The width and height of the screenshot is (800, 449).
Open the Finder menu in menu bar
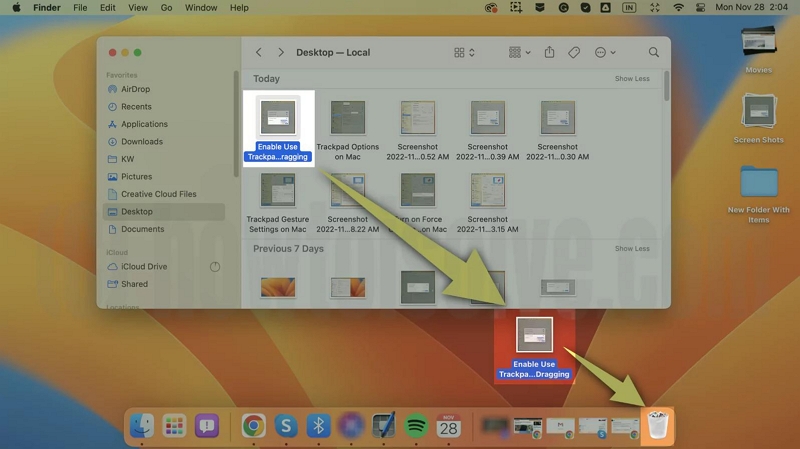click(x=47, y=8)
